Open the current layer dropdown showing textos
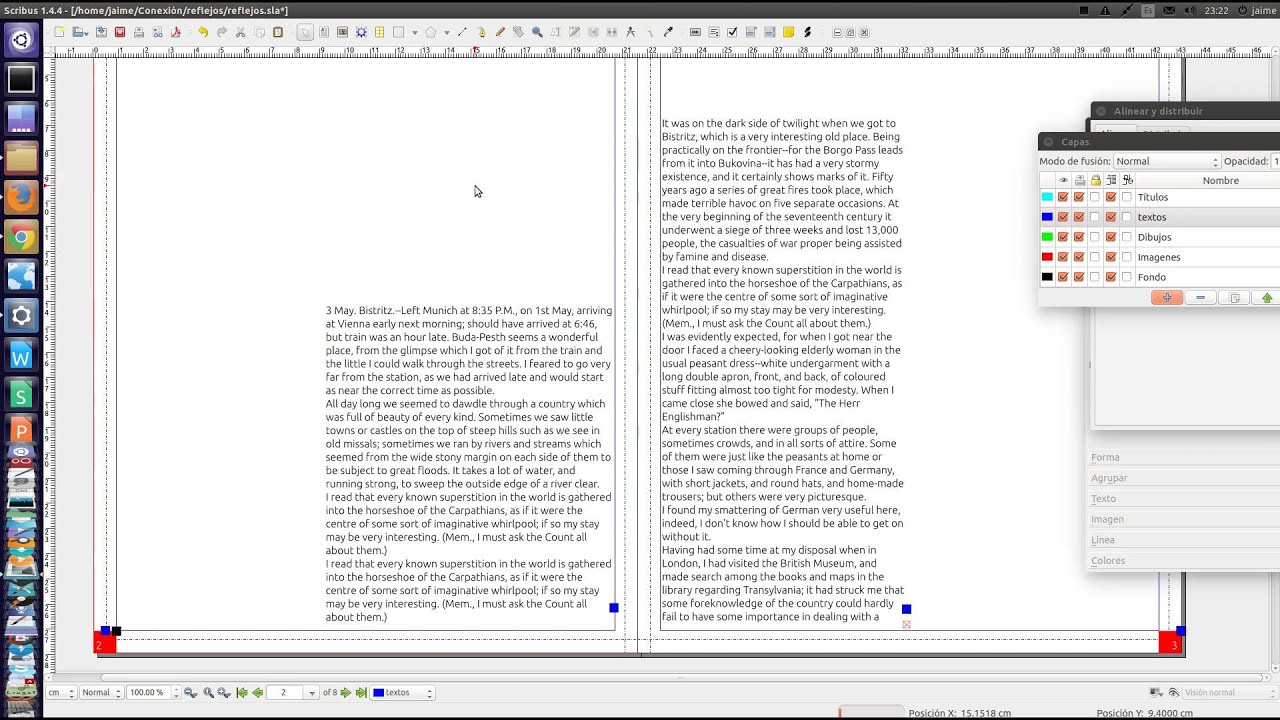The width and height of the screenshot is (1280, 720). click(x=403, y=692)
